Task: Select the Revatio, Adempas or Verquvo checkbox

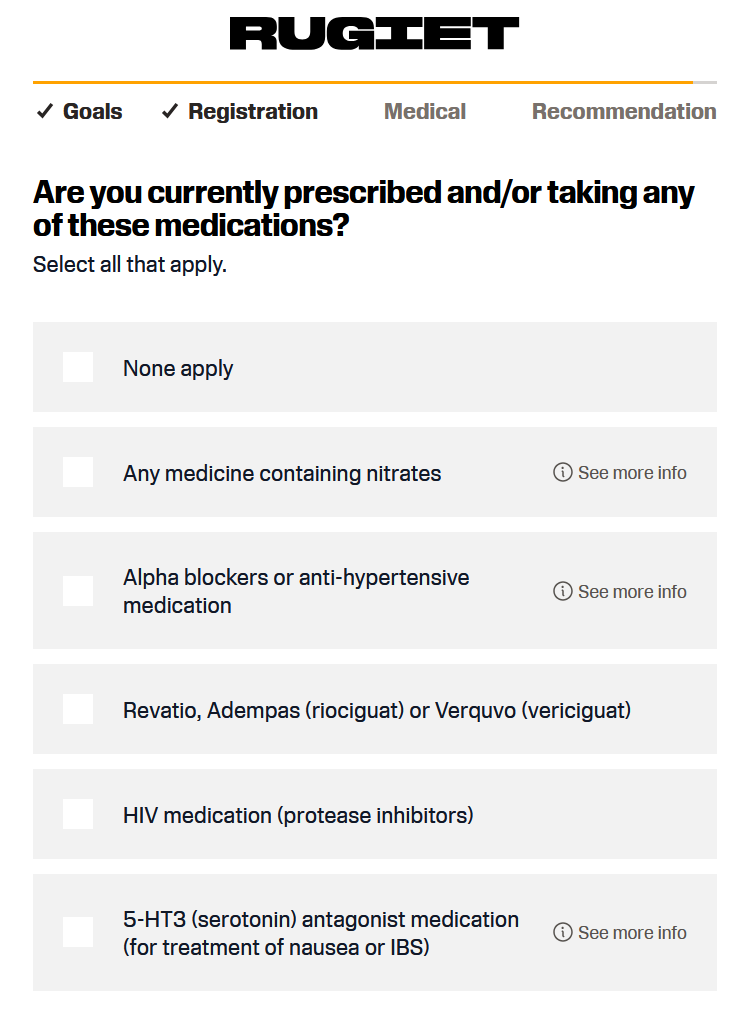Action: (x=78, y=709)
